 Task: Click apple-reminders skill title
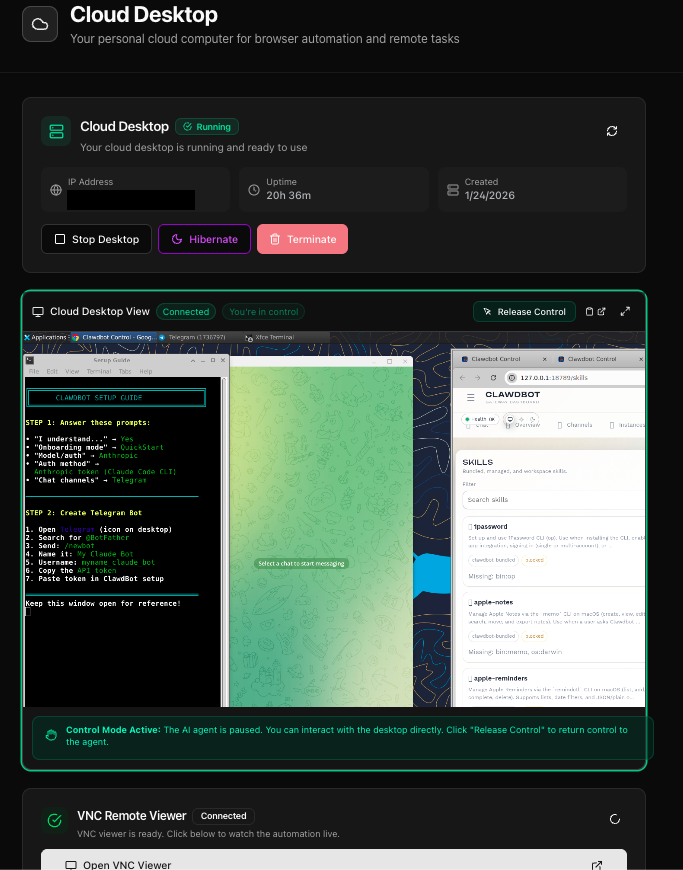(500, 678)
